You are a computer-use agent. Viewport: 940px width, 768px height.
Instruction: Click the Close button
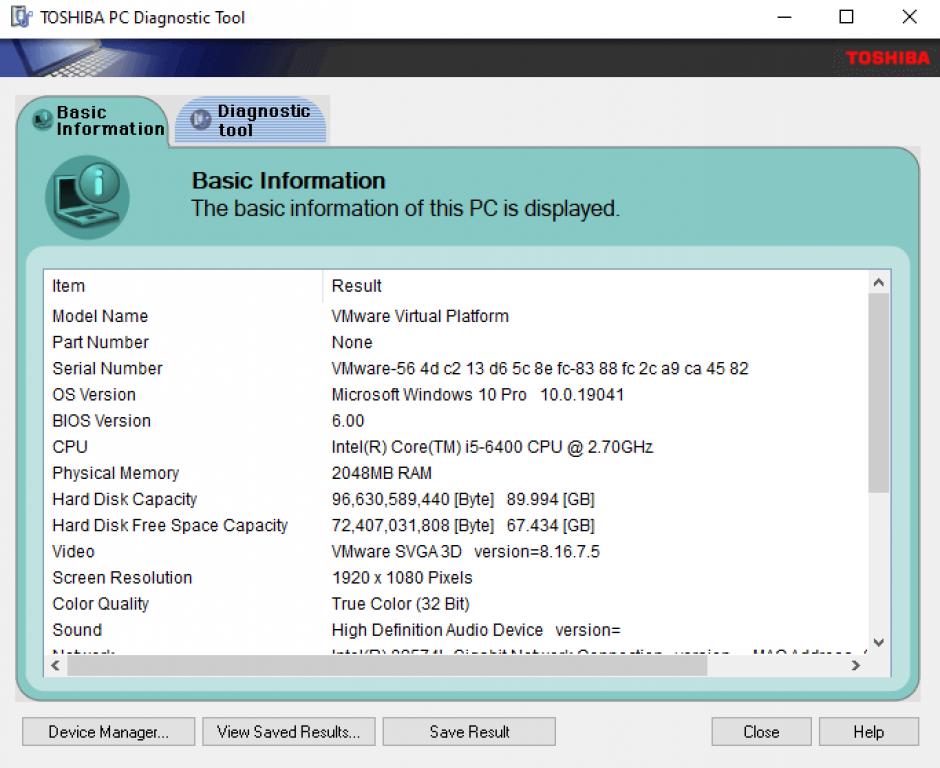pos(761,731)
